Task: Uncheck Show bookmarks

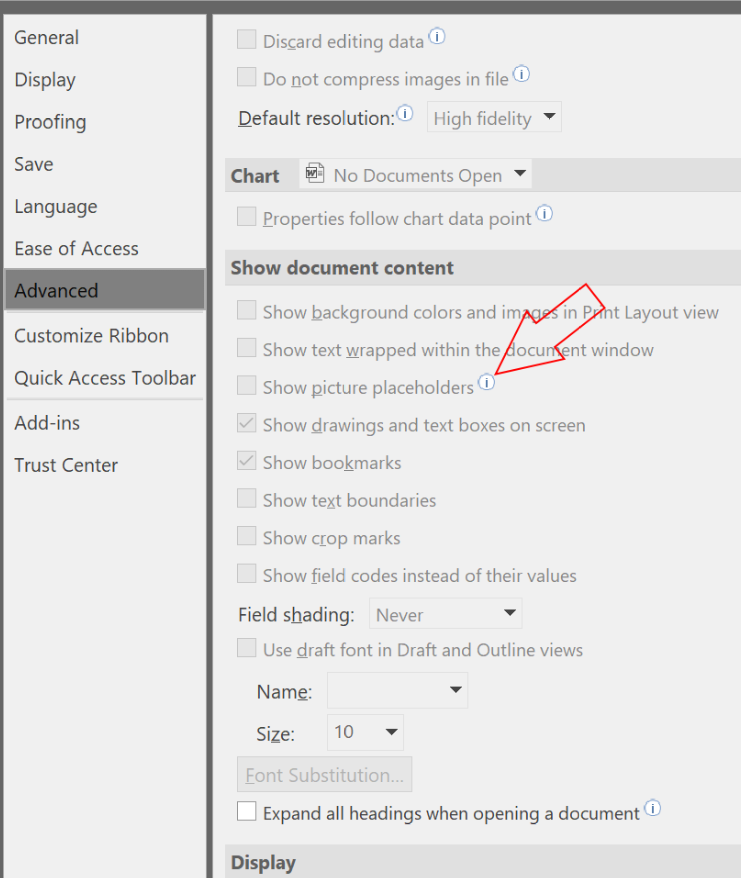Action: point(246,461)
